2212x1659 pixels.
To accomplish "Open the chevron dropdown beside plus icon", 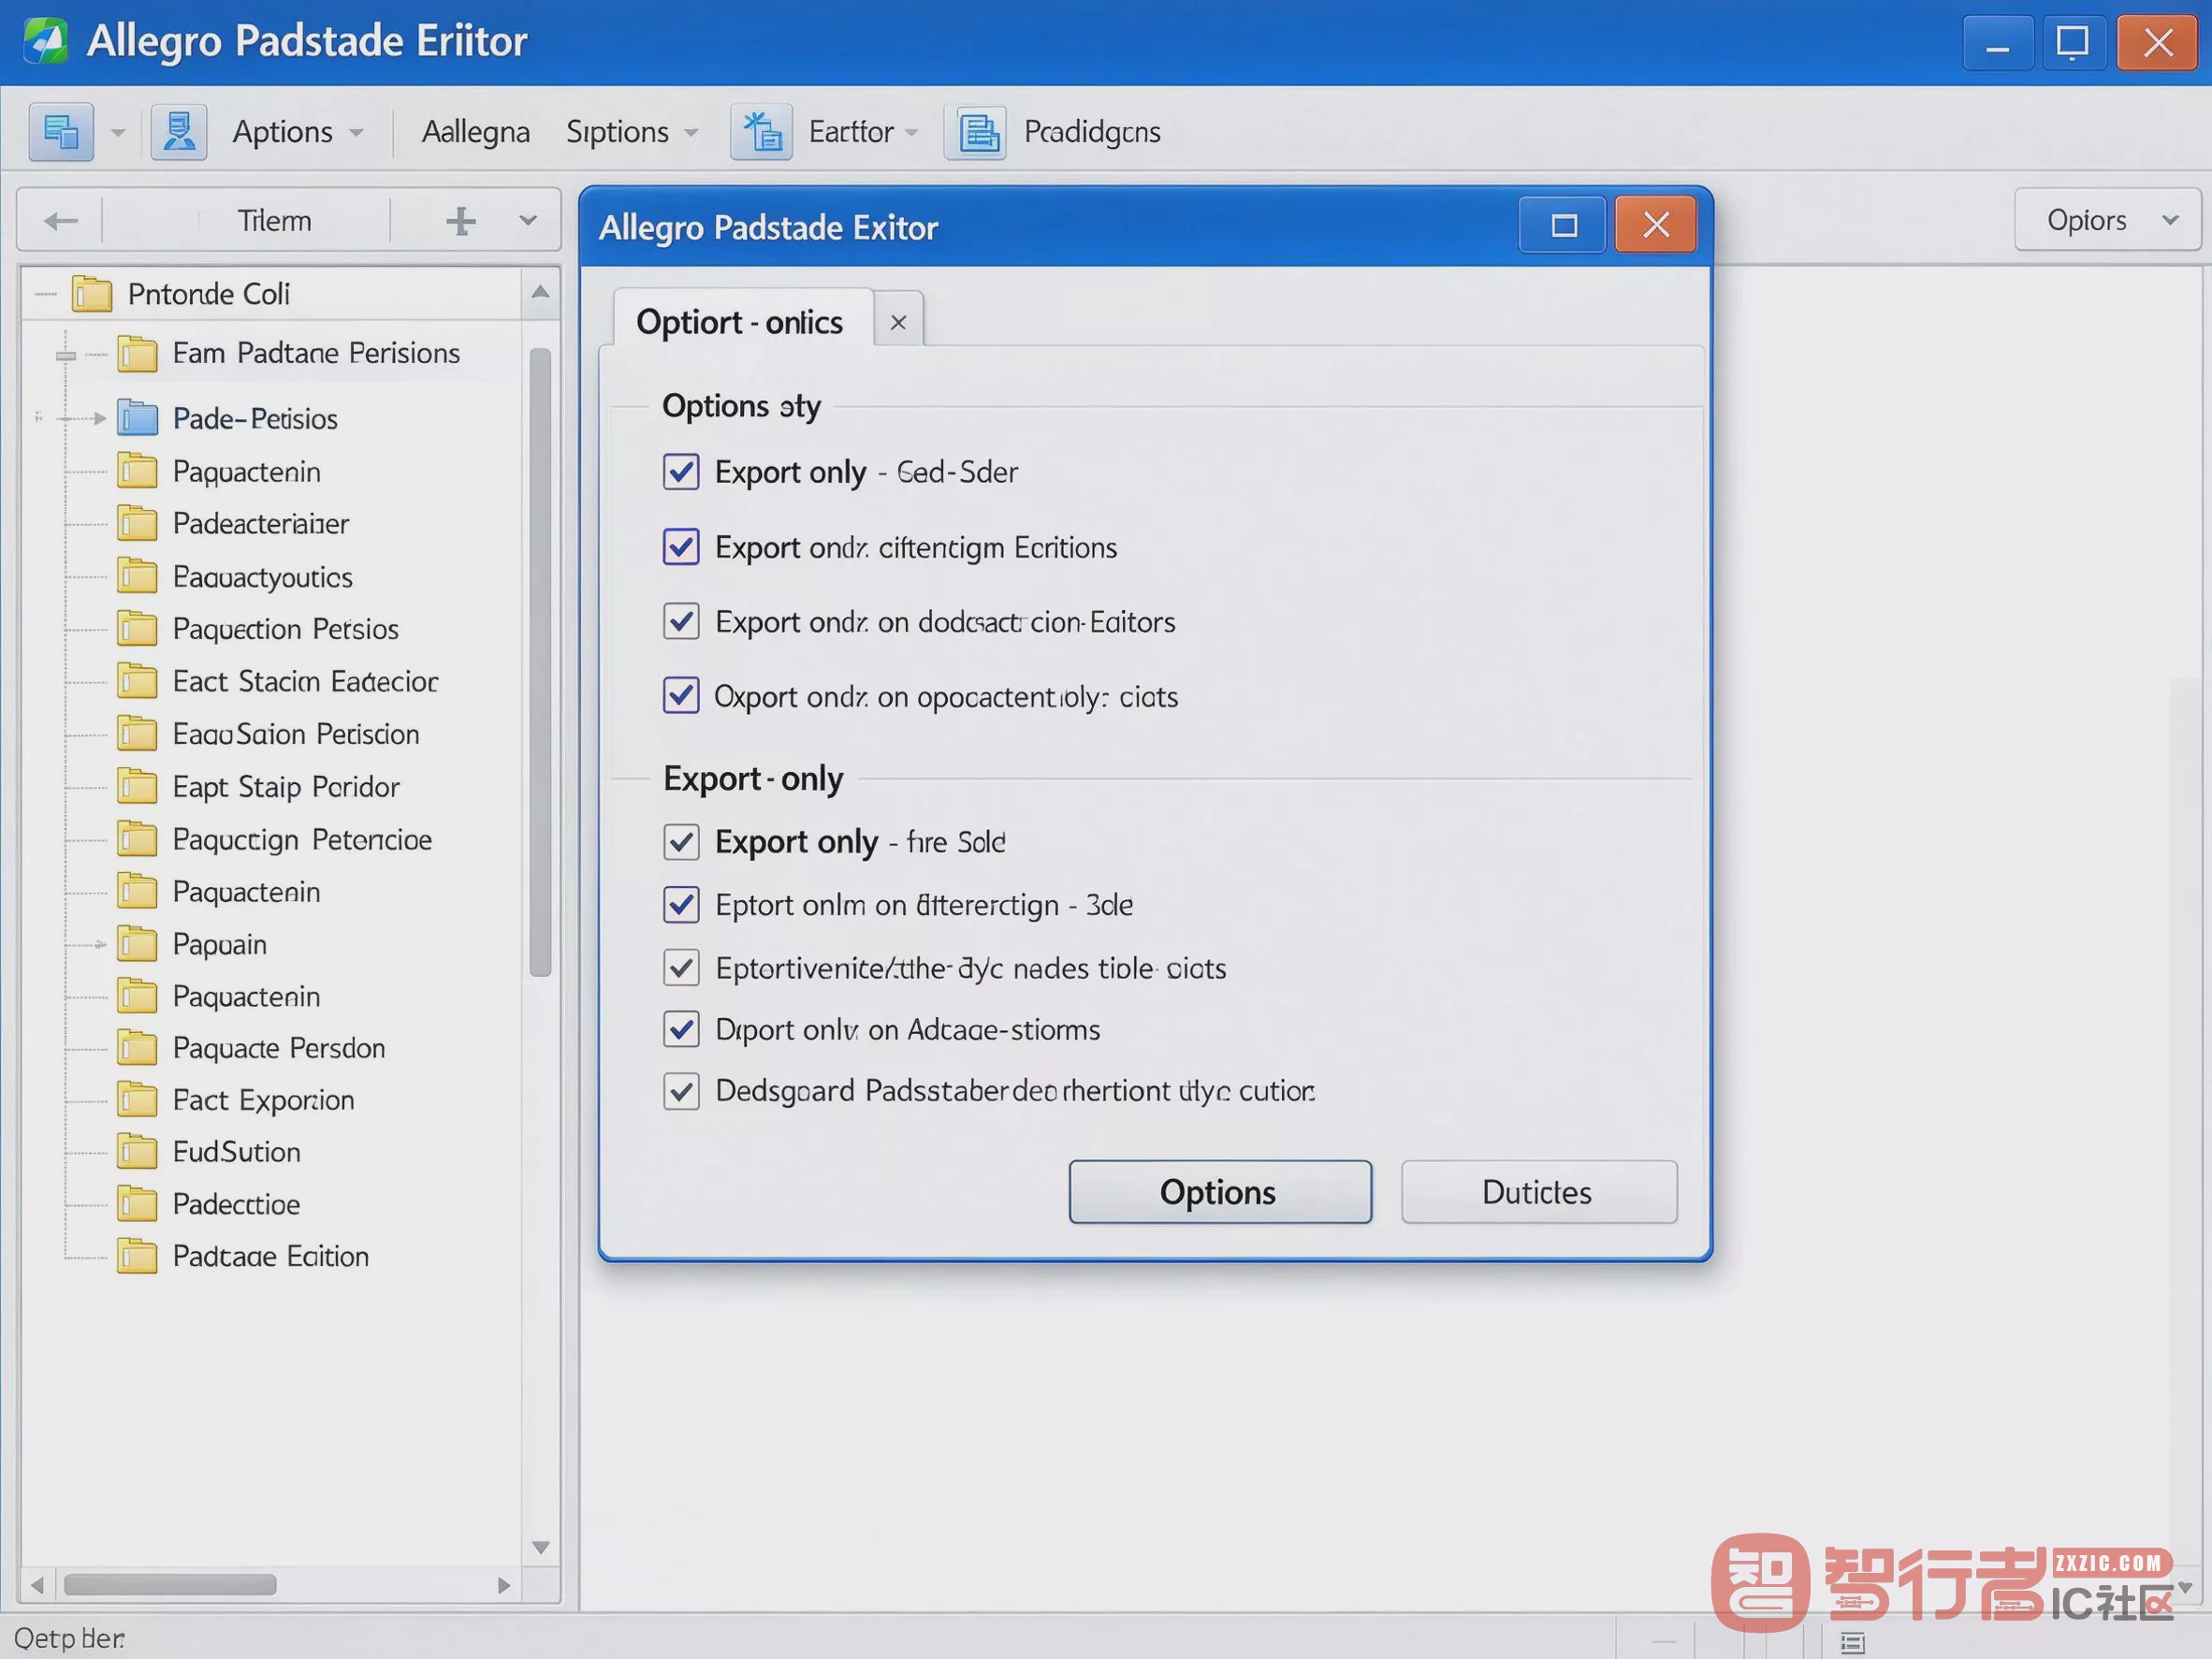I will [528, 221].
